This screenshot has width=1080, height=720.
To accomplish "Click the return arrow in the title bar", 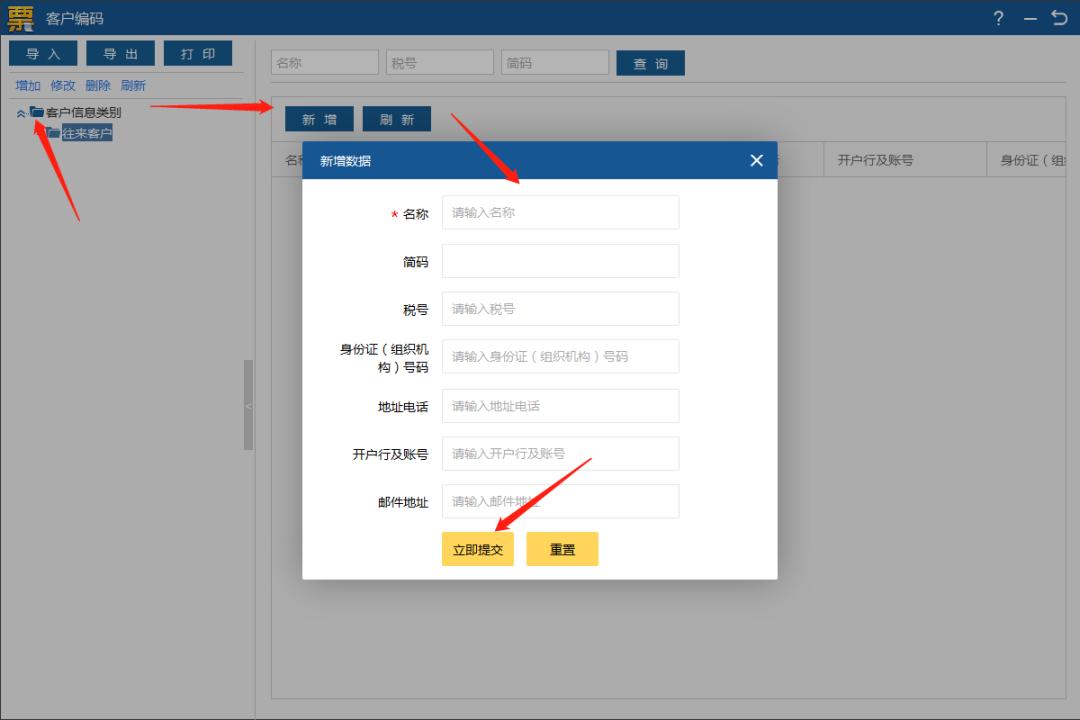I will point(1059,17).
